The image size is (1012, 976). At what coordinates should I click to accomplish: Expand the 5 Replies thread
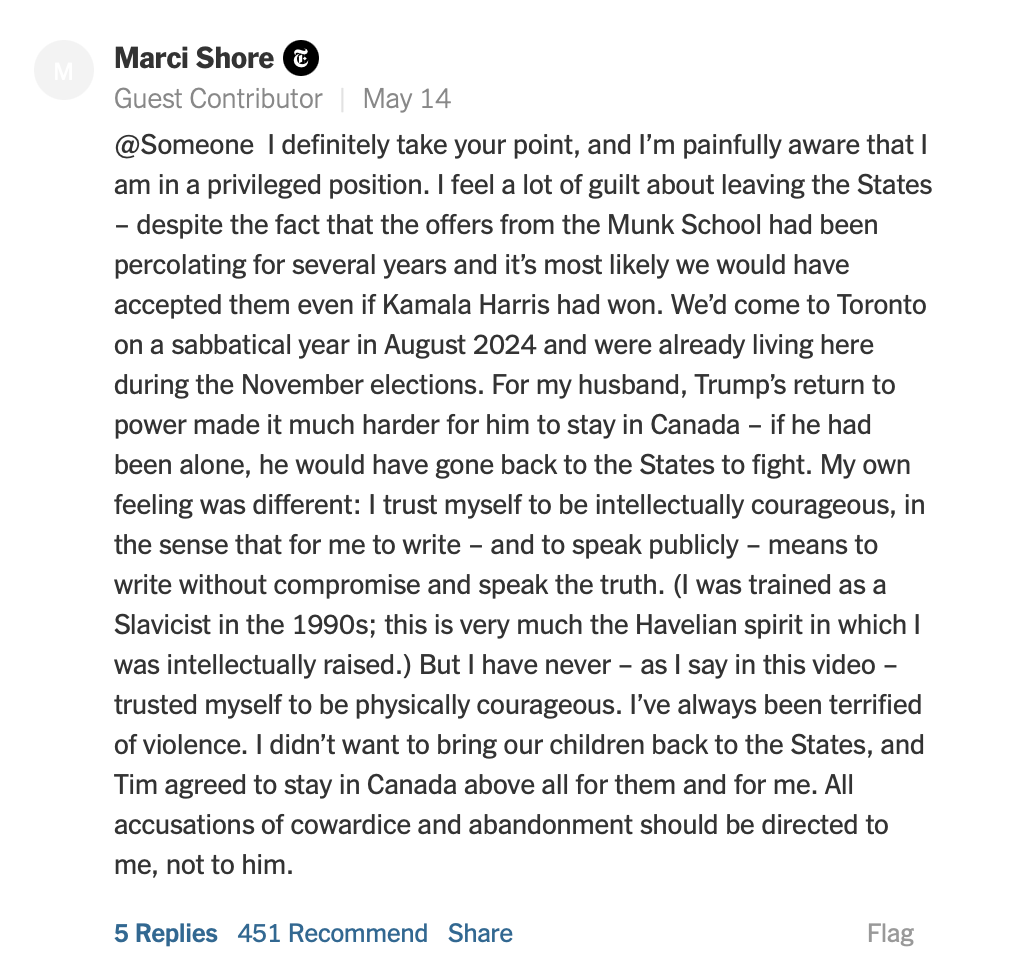166,933
